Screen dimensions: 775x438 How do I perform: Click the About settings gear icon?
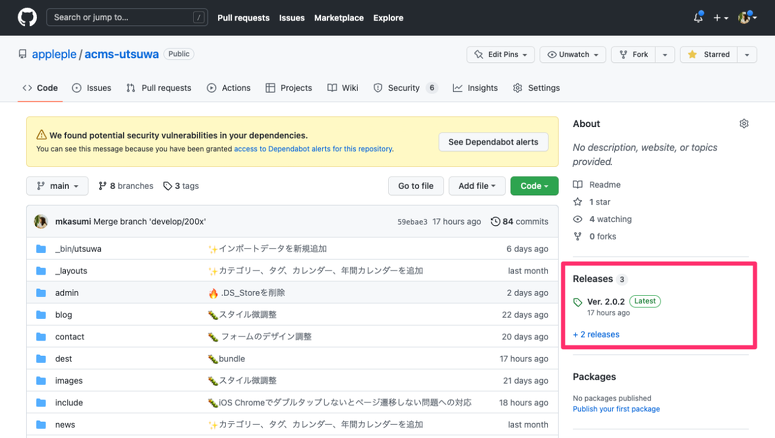click(744, 124)
